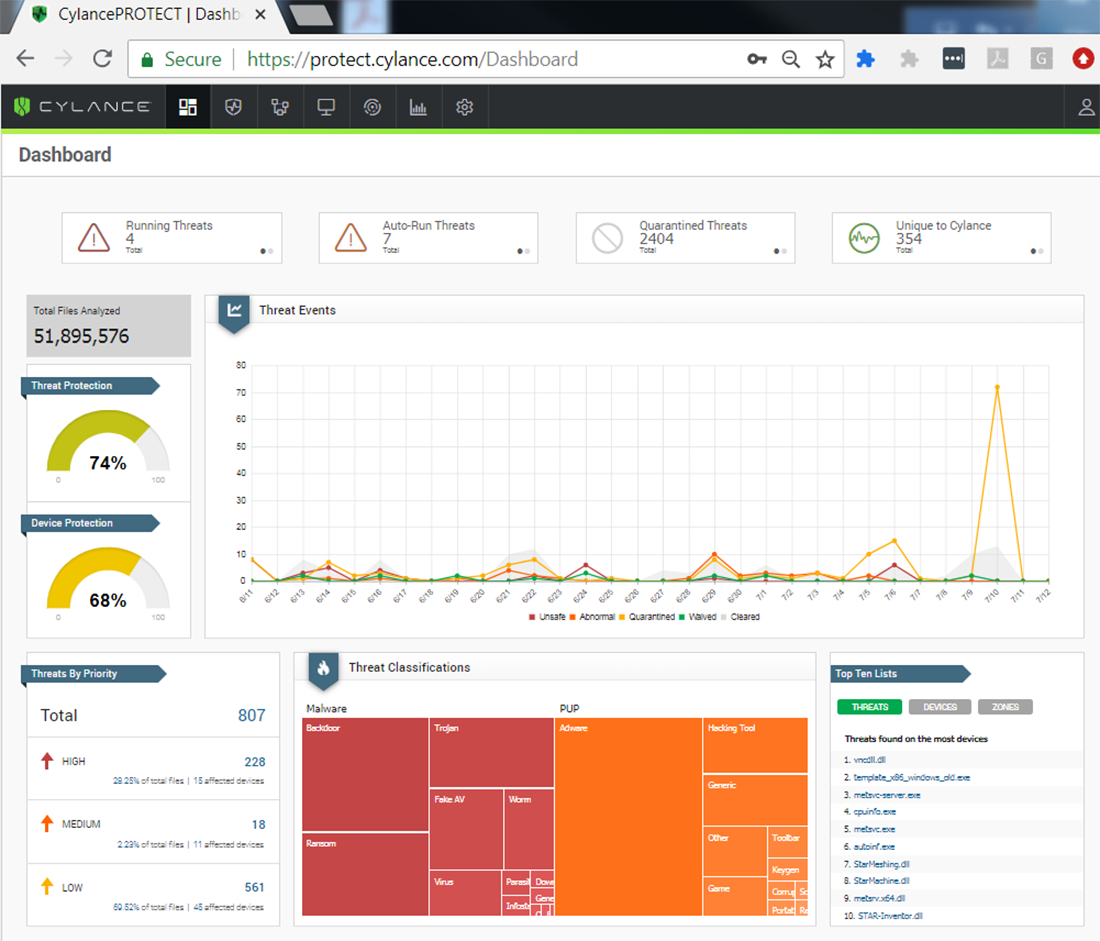
Task: Toggle the Unsafe legend series
Action: click(x=547, y=617)
